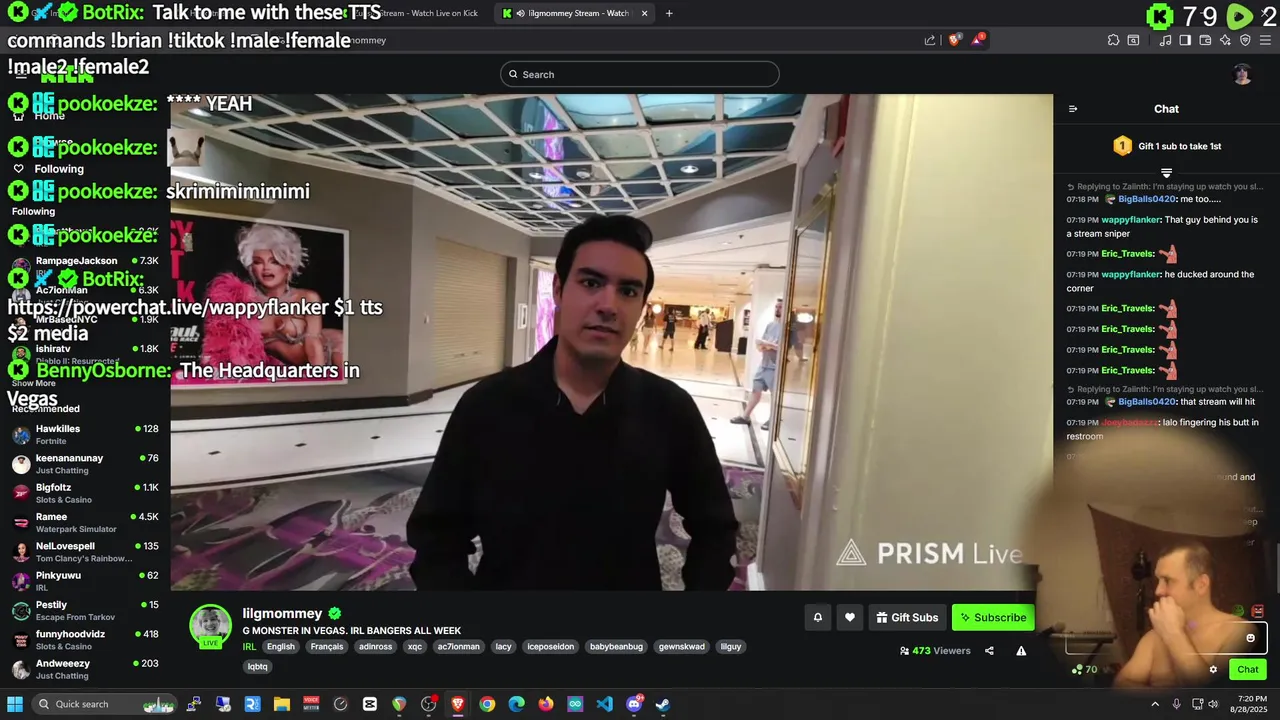Open Hawkilles channel in sidebar

[85, 434]
